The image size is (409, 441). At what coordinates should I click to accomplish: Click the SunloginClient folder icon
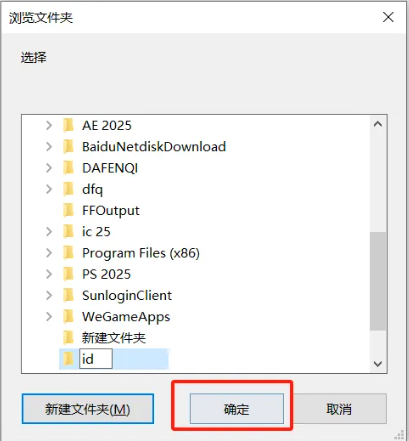coord(69,295)
